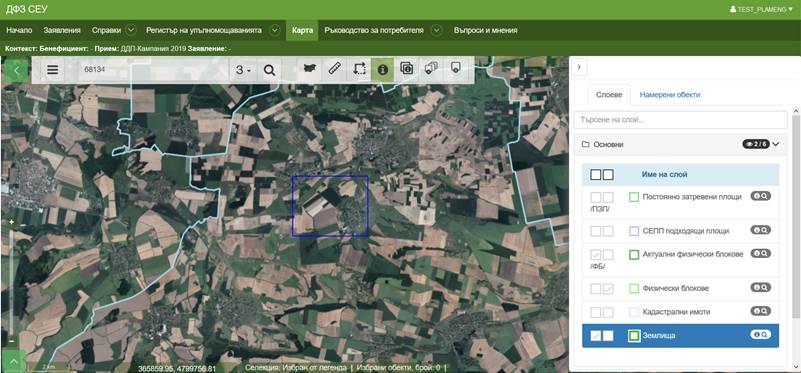Switch to the Намерени обекти tab
The image size is (801, 373).
click(x=670, y=95)
